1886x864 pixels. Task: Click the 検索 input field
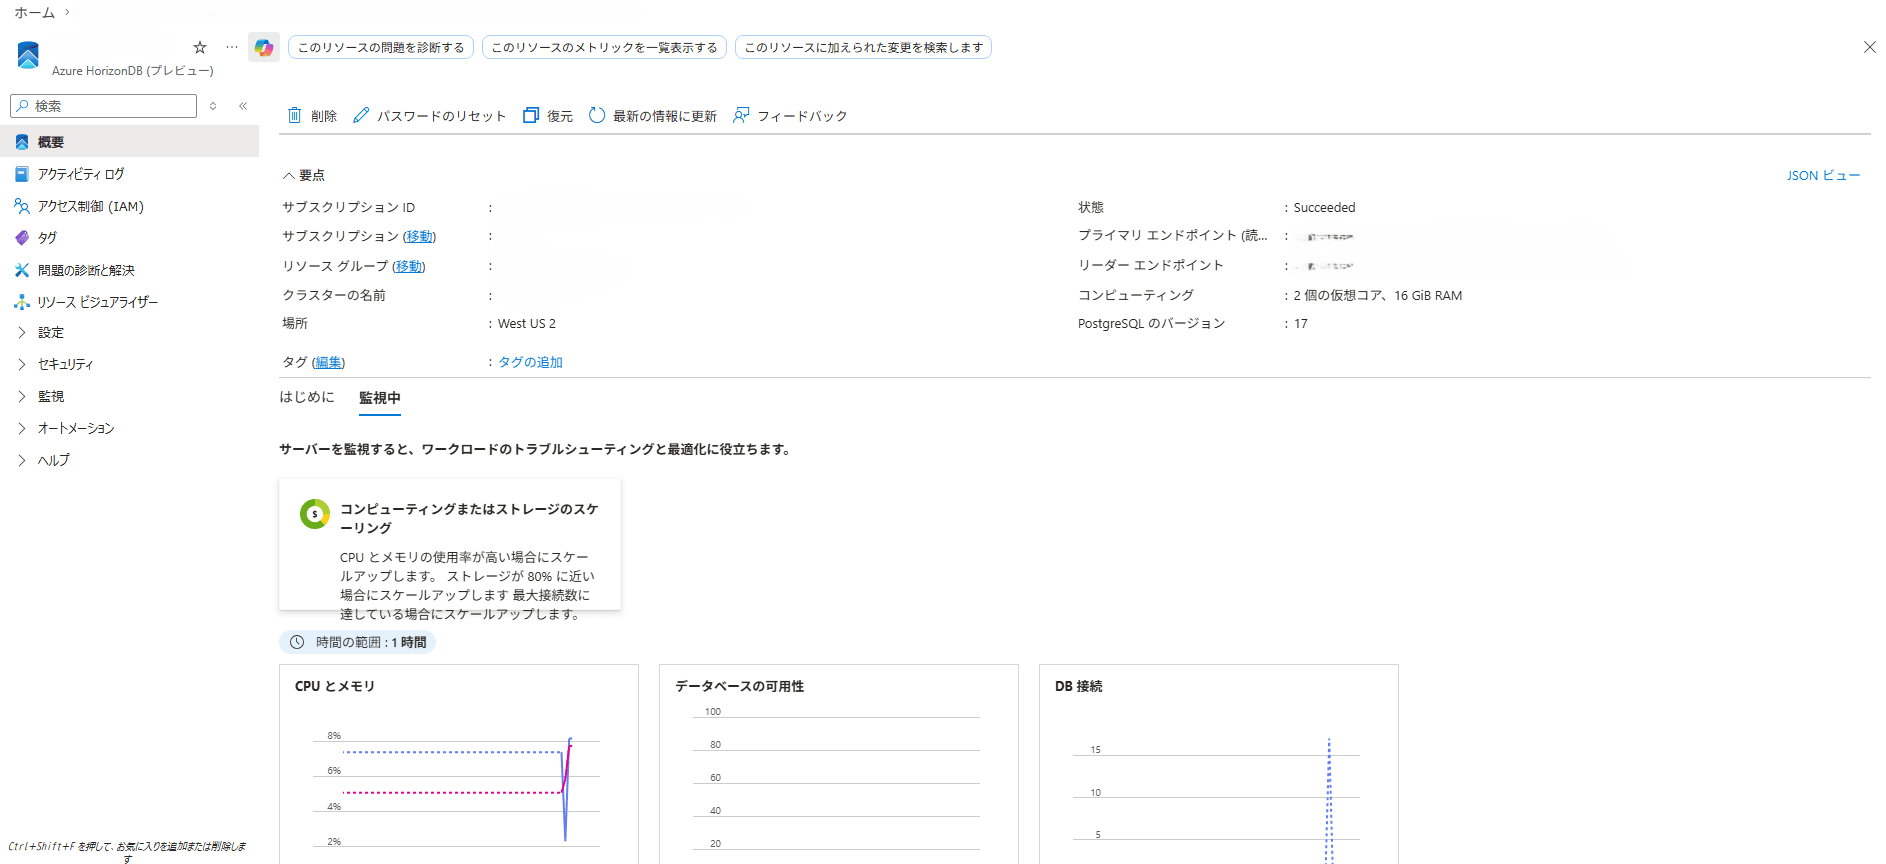coord(103,106)
